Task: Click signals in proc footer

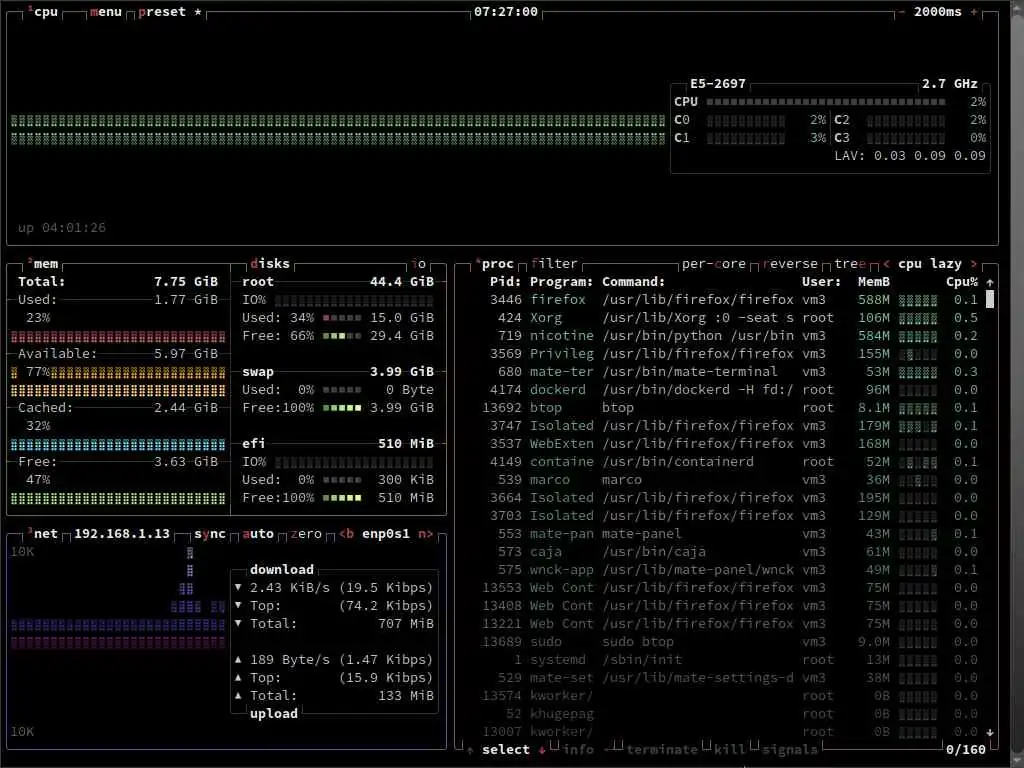Action: pos(790,750)
